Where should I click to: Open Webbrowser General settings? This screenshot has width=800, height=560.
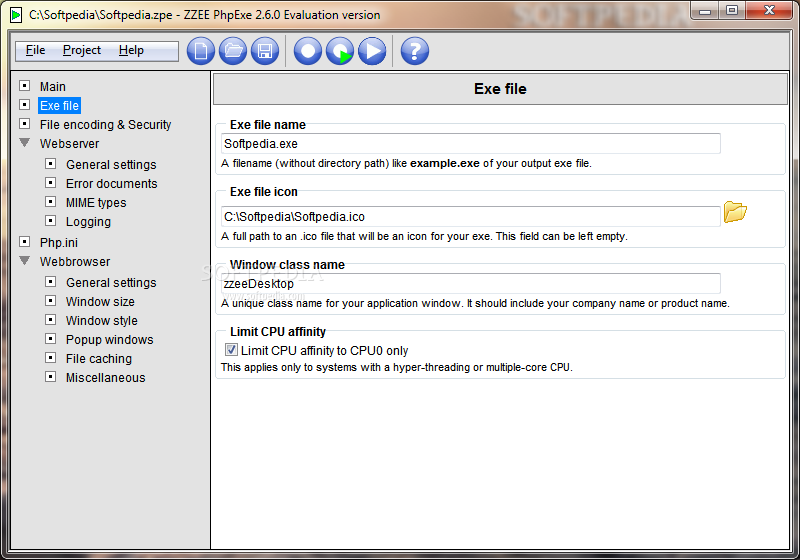[x=111, y=283]
